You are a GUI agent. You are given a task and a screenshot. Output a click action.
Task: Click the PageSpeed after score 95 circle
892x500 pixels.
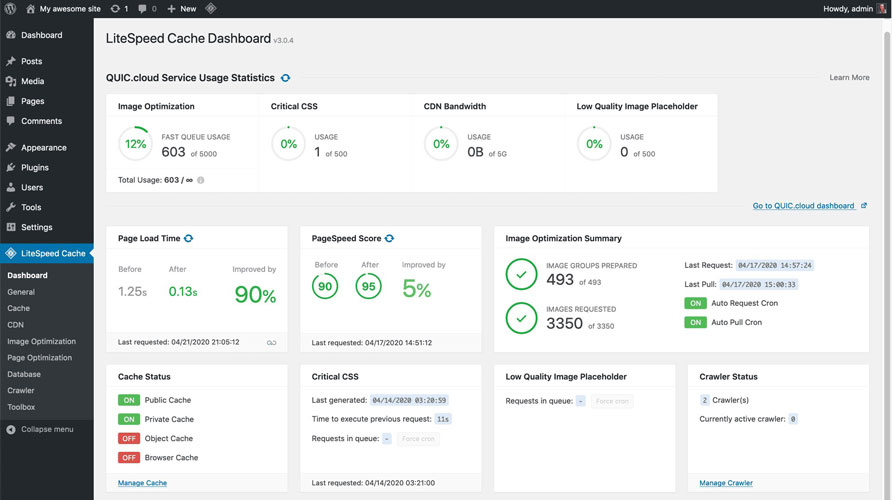[x=369, y=286]
